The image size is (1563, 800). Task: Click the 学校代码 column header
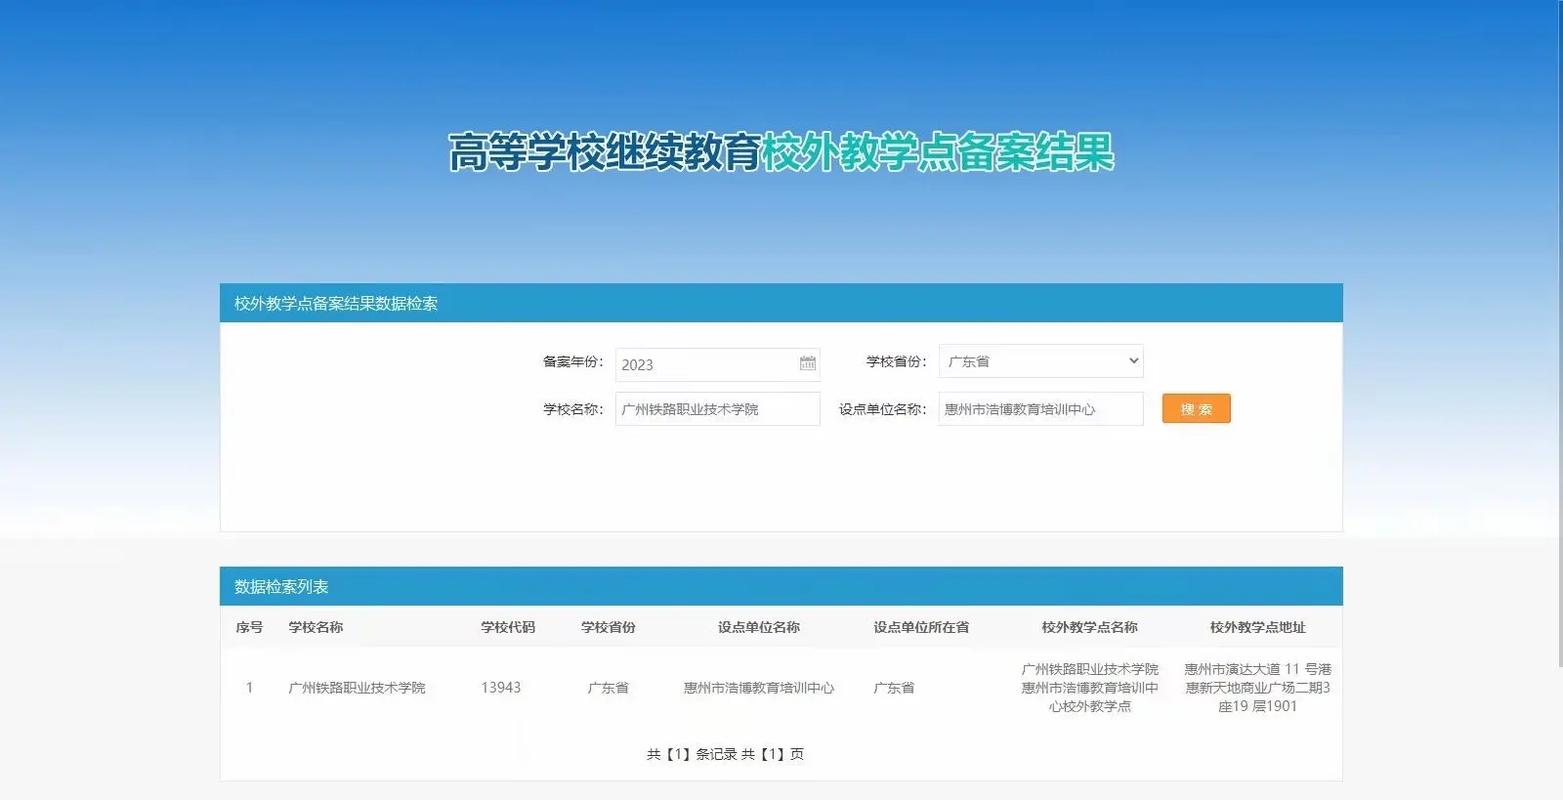(508, 627)
